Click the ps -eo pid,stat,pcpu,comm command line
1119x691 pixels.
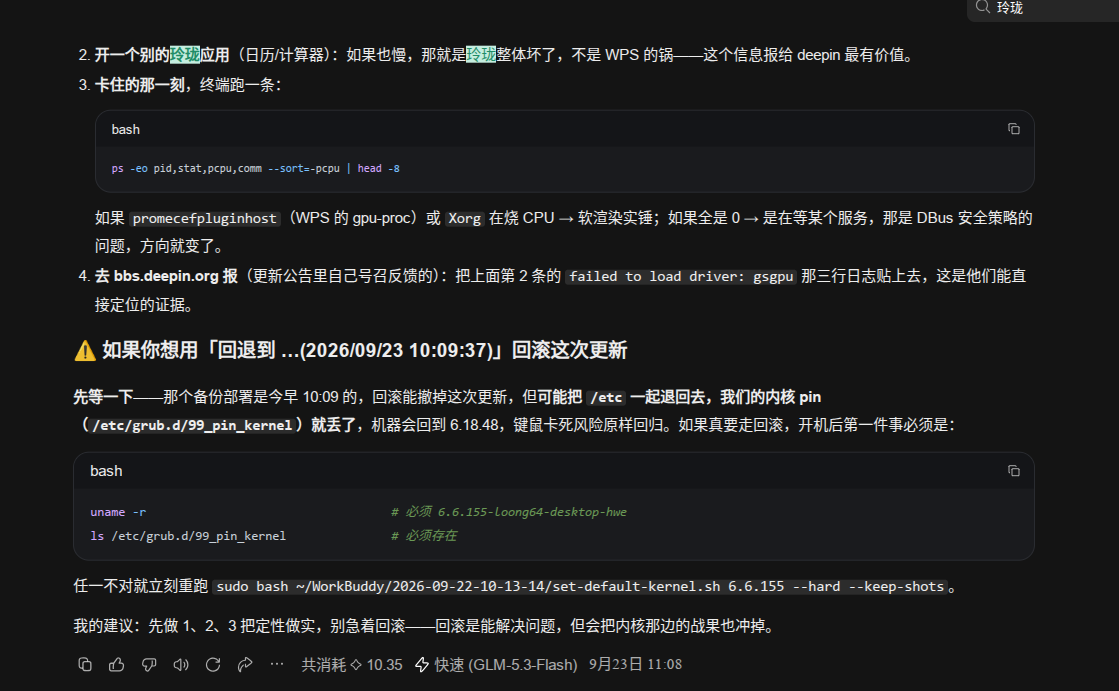(255, 168)
